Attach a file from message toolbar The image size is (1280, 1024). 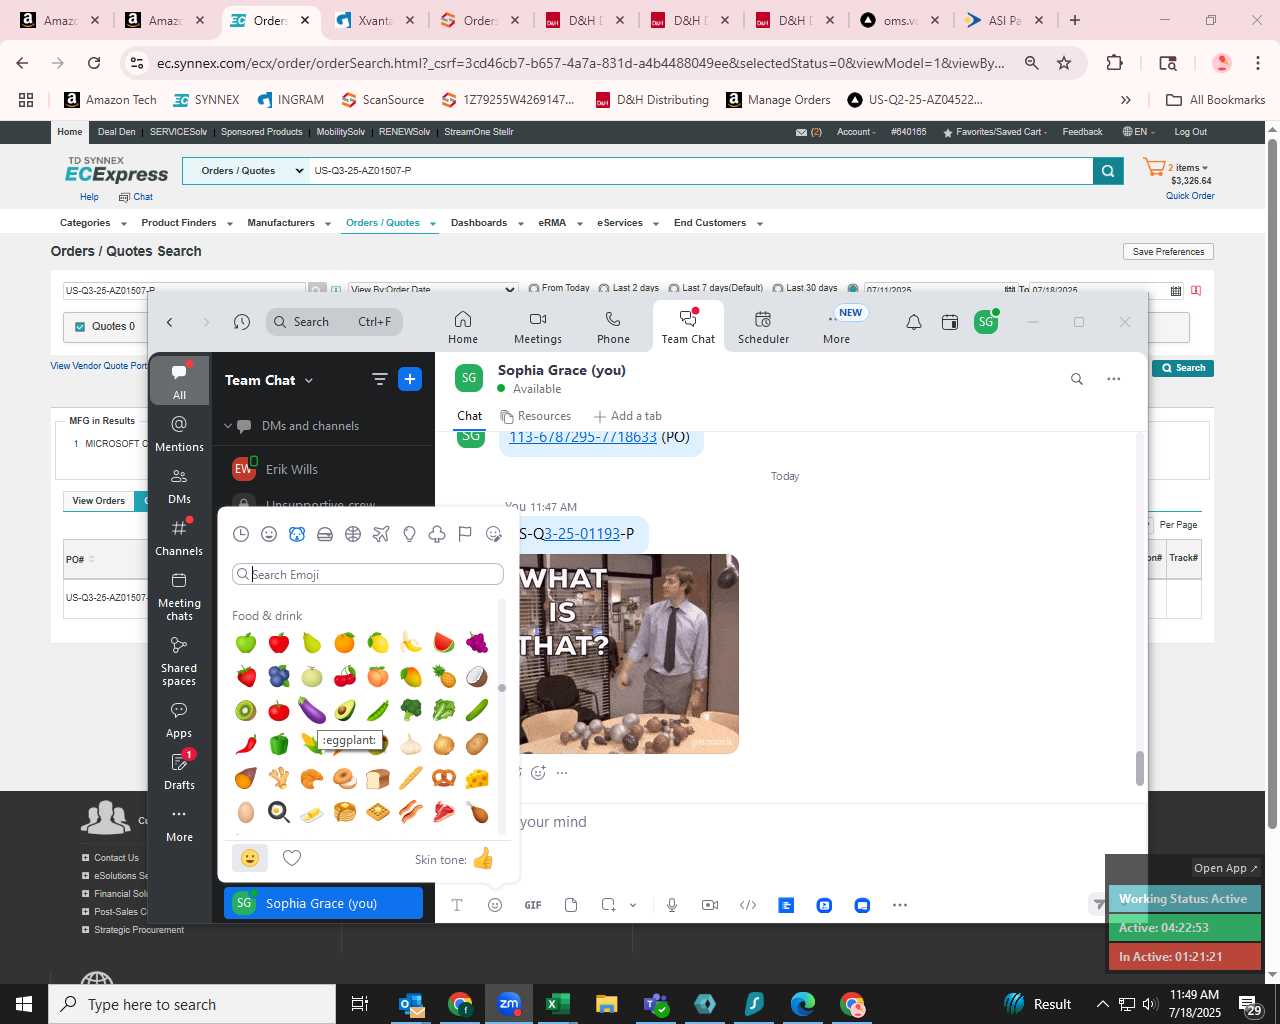571,905
